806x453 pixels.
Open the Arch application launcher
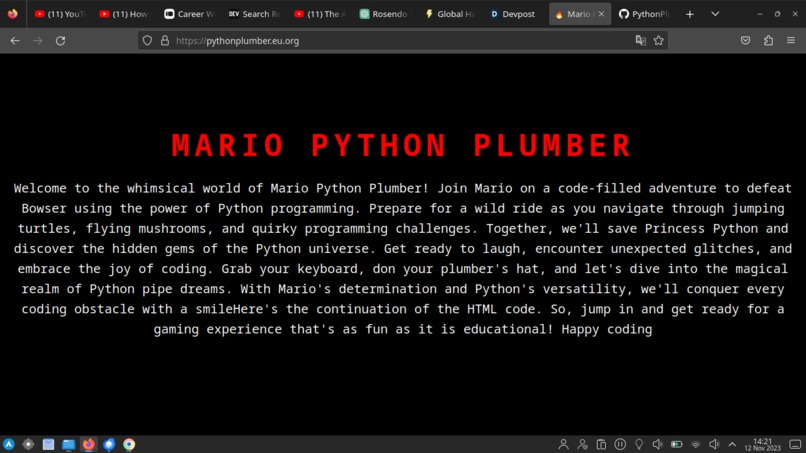click(9, 444)
